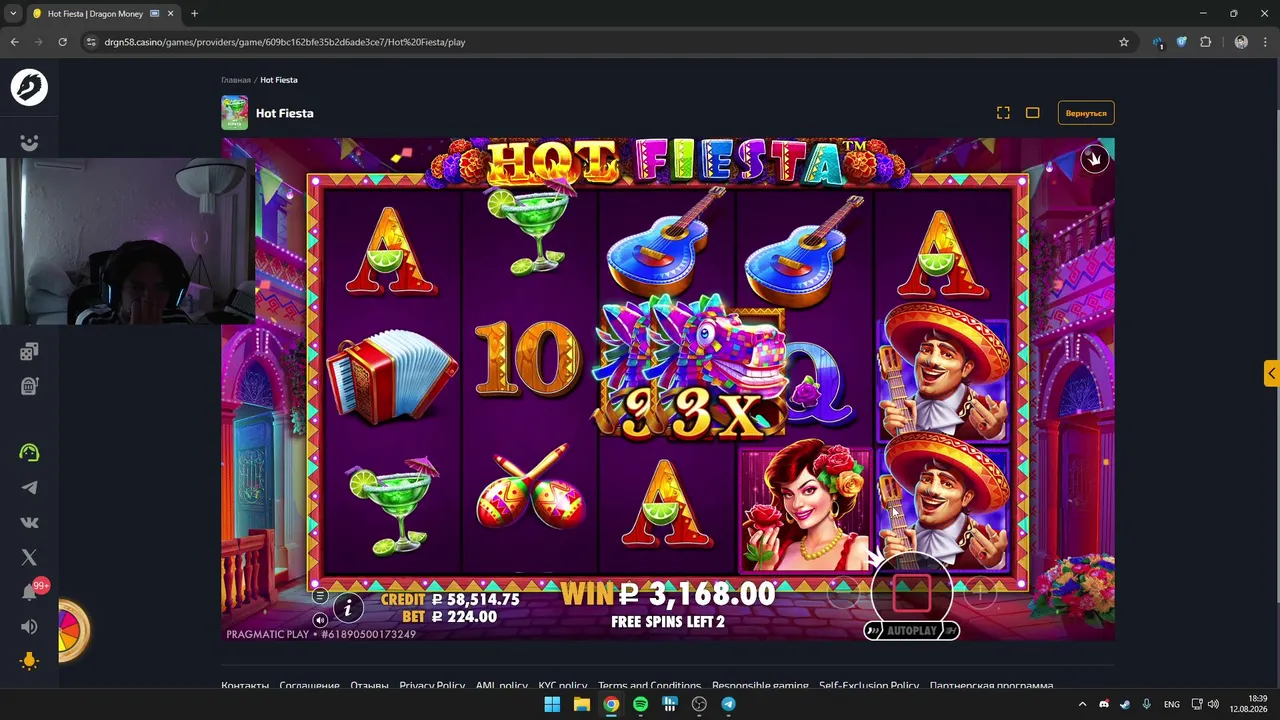
Task: Open the Отзывы footer link
Action: [x=370, y=686]
